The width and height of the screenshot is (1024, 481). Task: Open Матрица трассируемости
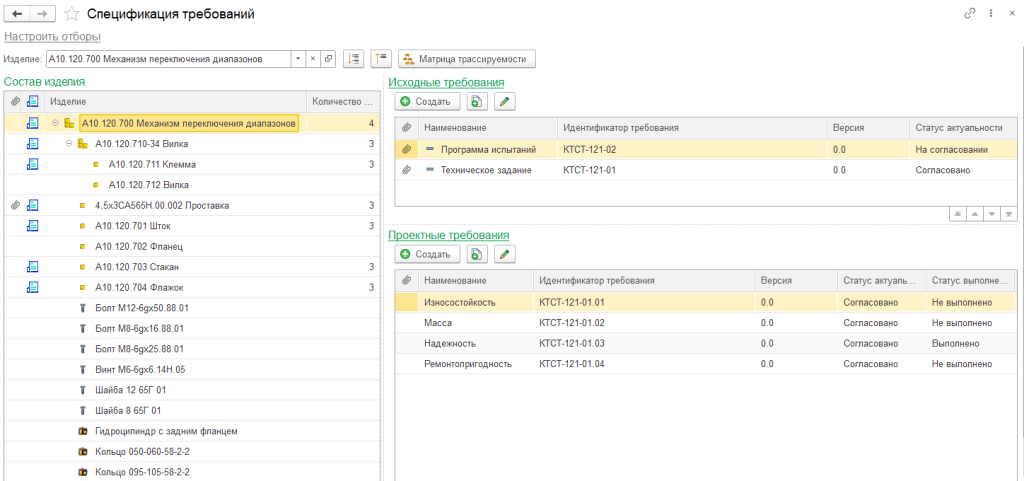pyautogui.click(x=467, y=59)
